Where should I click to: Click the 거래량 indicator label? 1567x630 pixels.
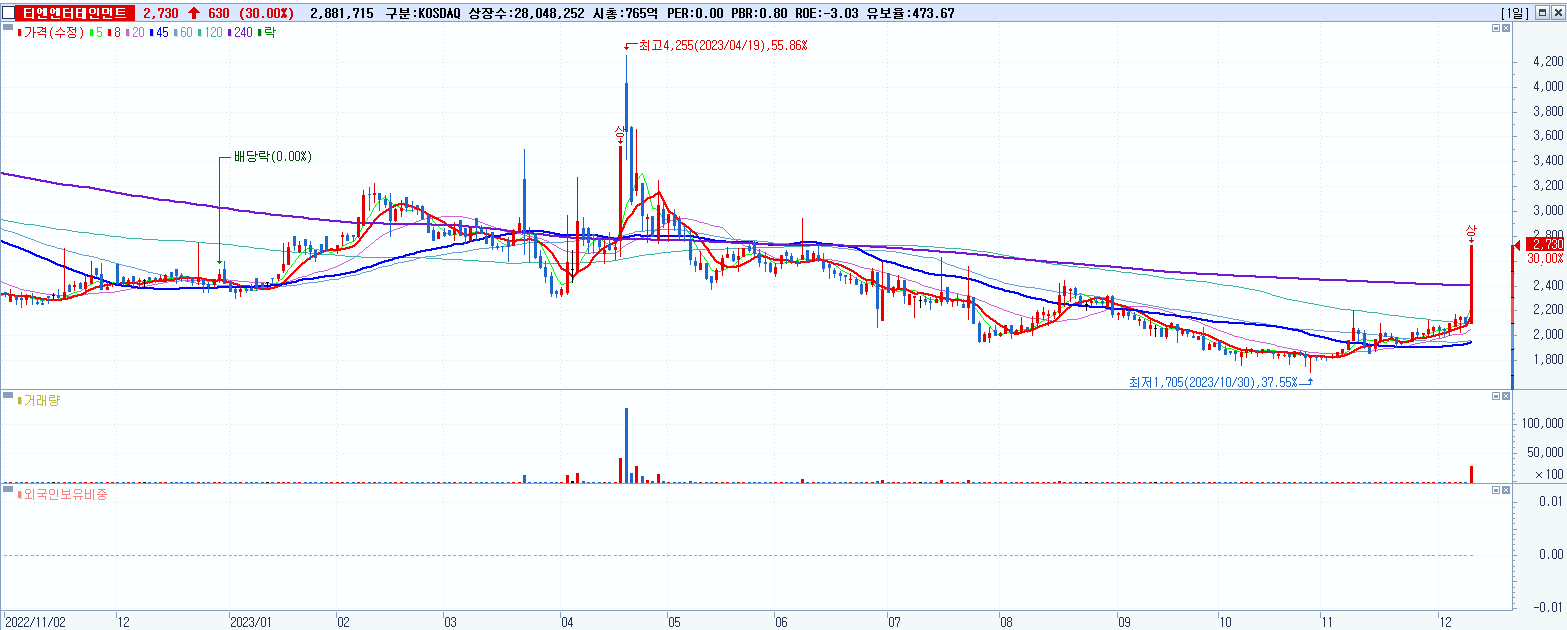point(40,400)
